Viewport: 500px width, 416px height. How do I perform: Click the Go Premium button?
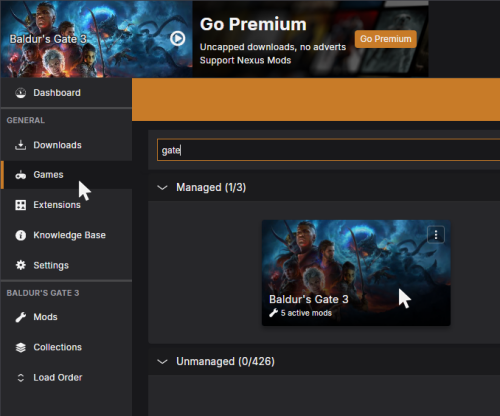click(x=386, y=39)
